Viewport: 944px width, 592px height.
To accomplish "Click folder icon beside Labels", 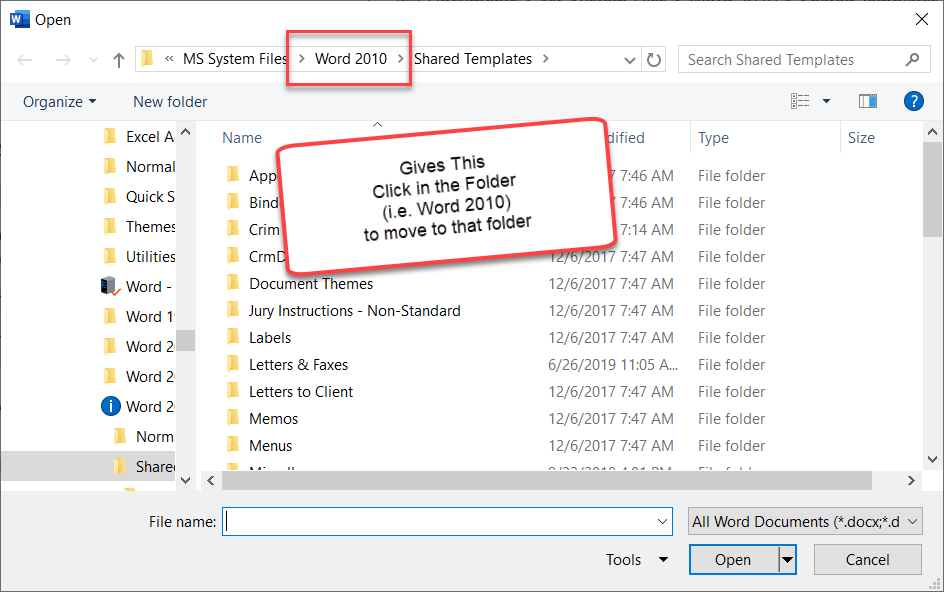I will [x=233, y=337].
